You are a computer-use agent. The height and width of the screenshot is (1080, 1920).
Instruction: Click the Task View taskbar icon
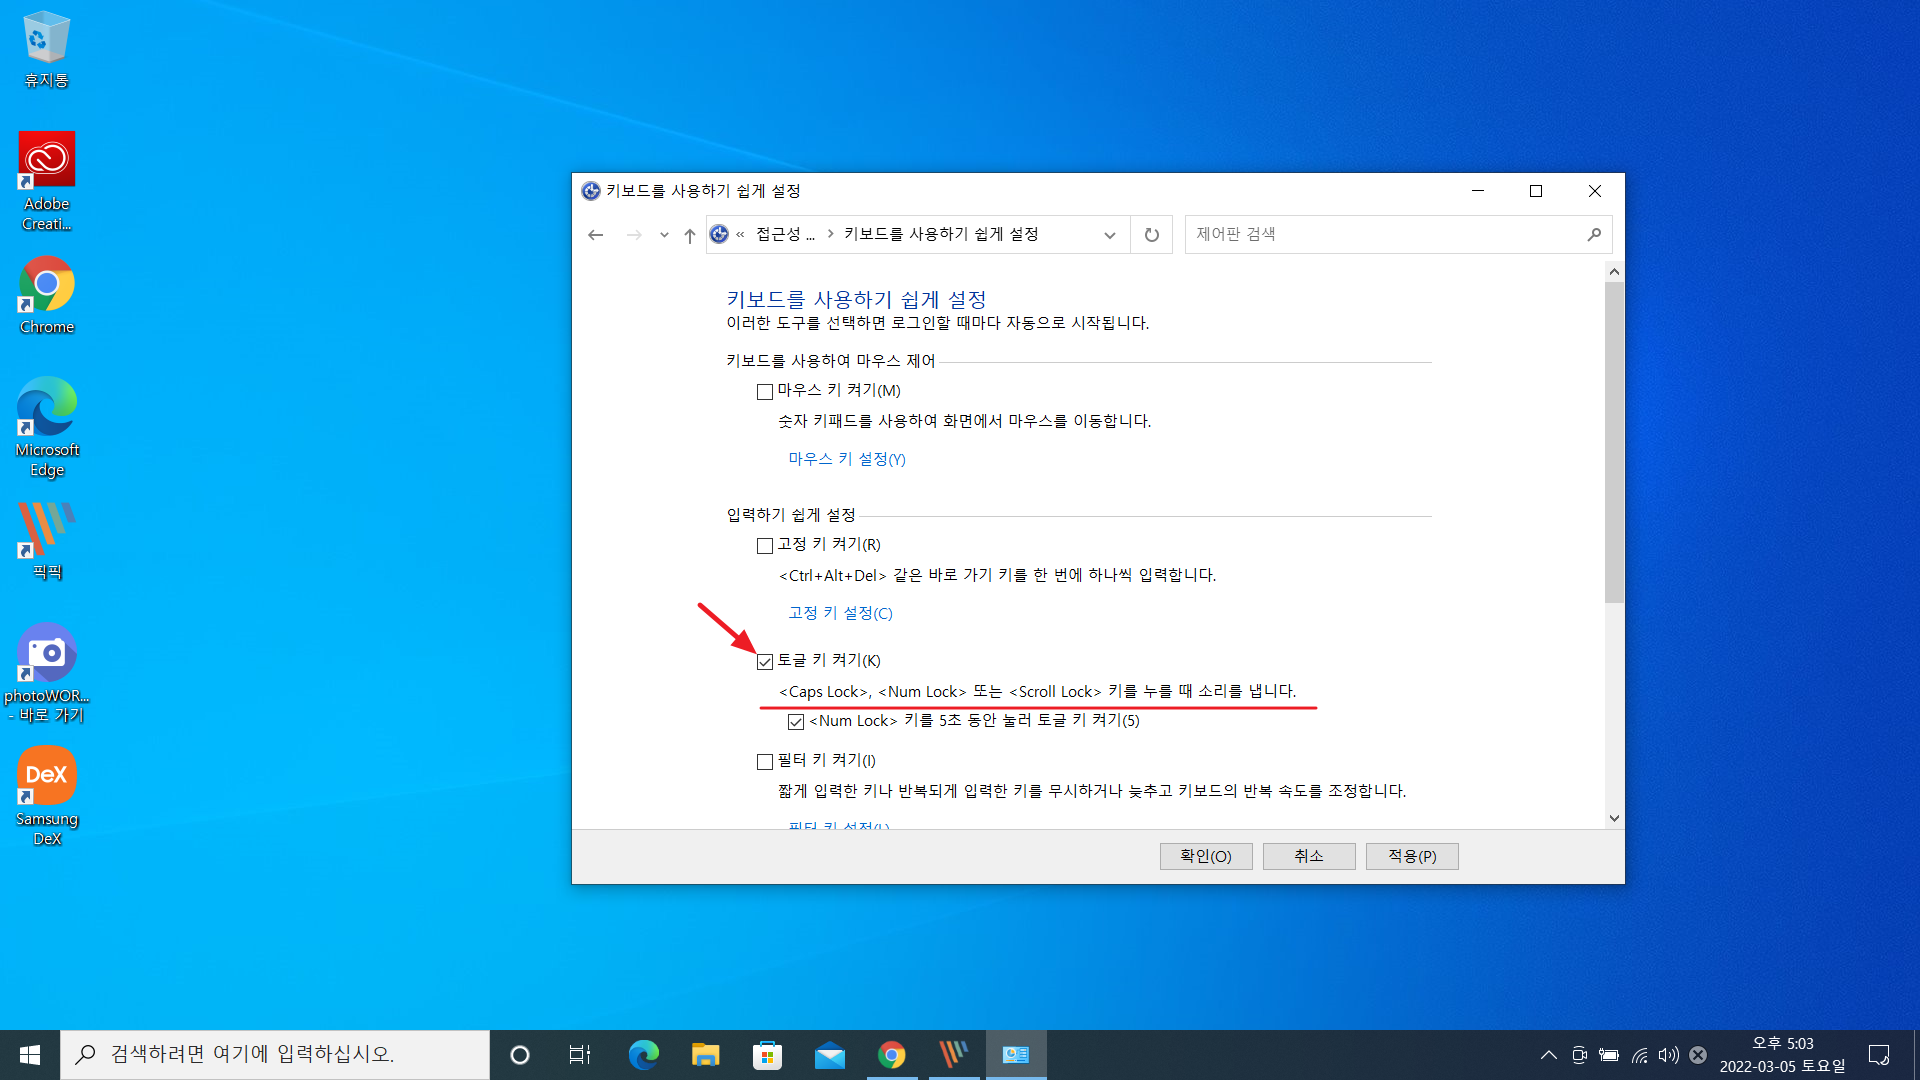(x=580, y=1055)
